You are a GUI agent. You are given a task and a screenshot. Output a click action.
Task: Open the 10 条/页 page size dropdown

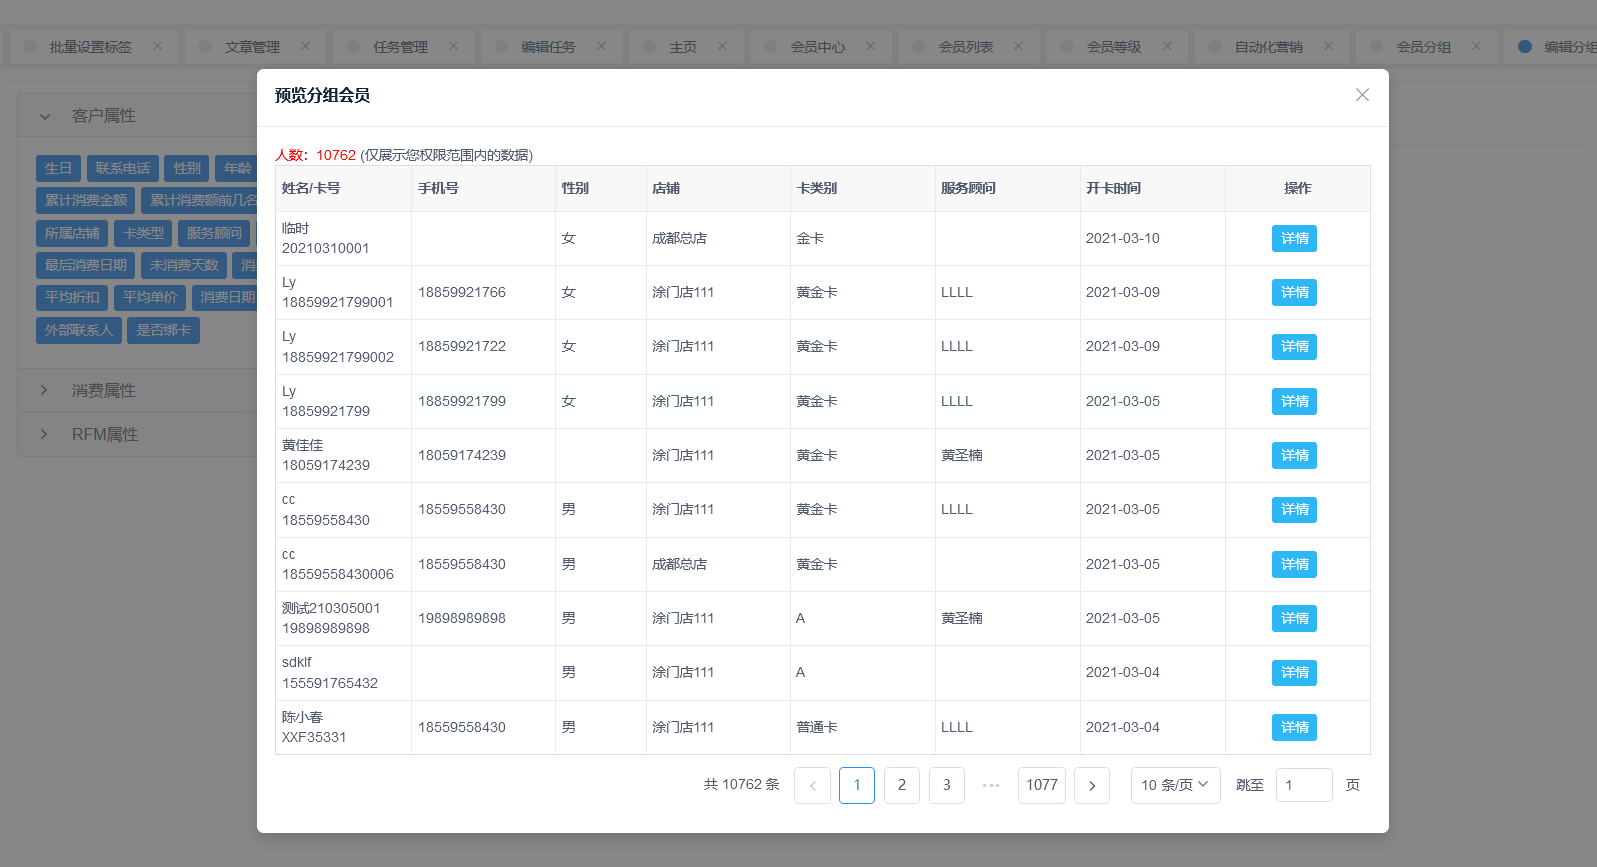1175,786
